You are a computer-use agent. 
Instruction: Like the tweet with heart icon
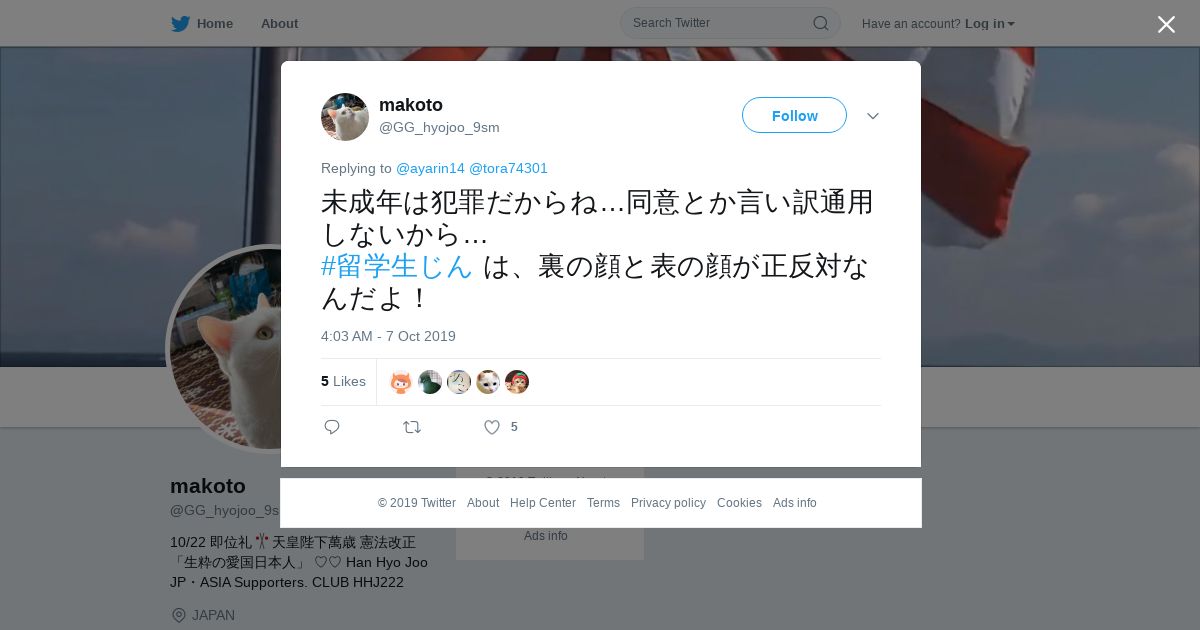(492, 427)
